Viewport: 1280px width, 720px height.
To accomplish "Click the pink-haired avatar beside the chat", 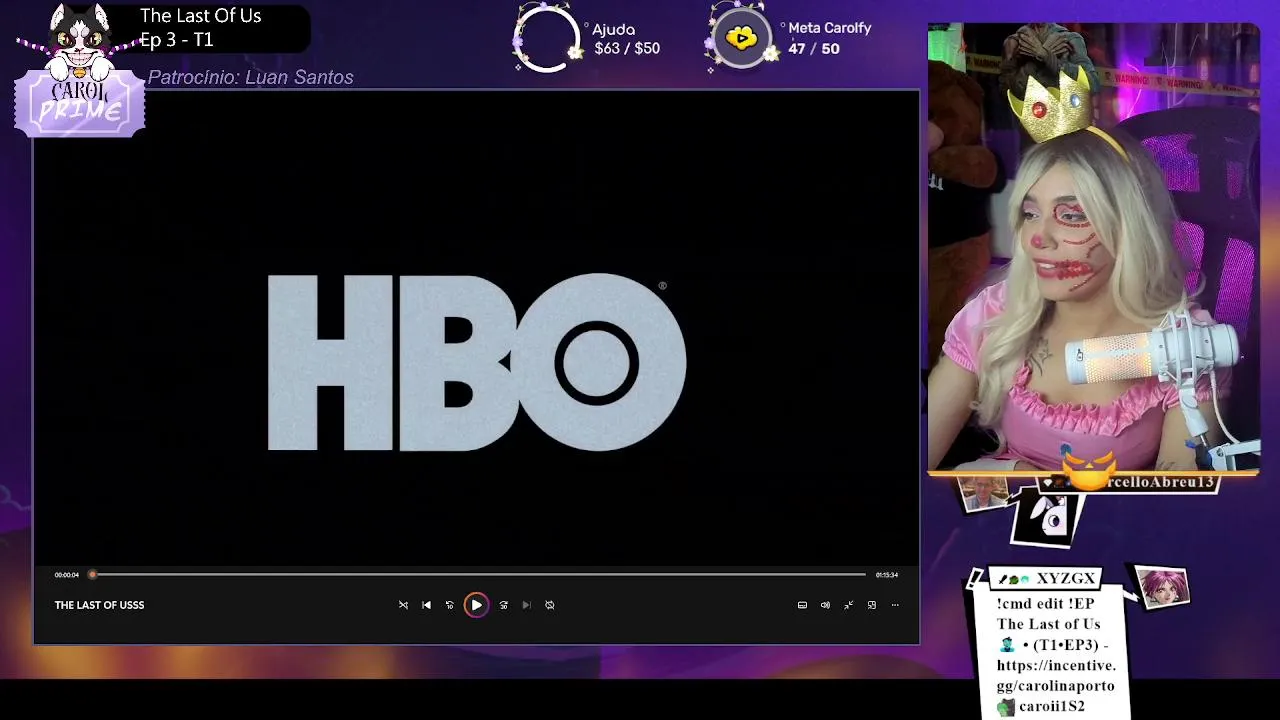I will click(x=1162, y=587).
